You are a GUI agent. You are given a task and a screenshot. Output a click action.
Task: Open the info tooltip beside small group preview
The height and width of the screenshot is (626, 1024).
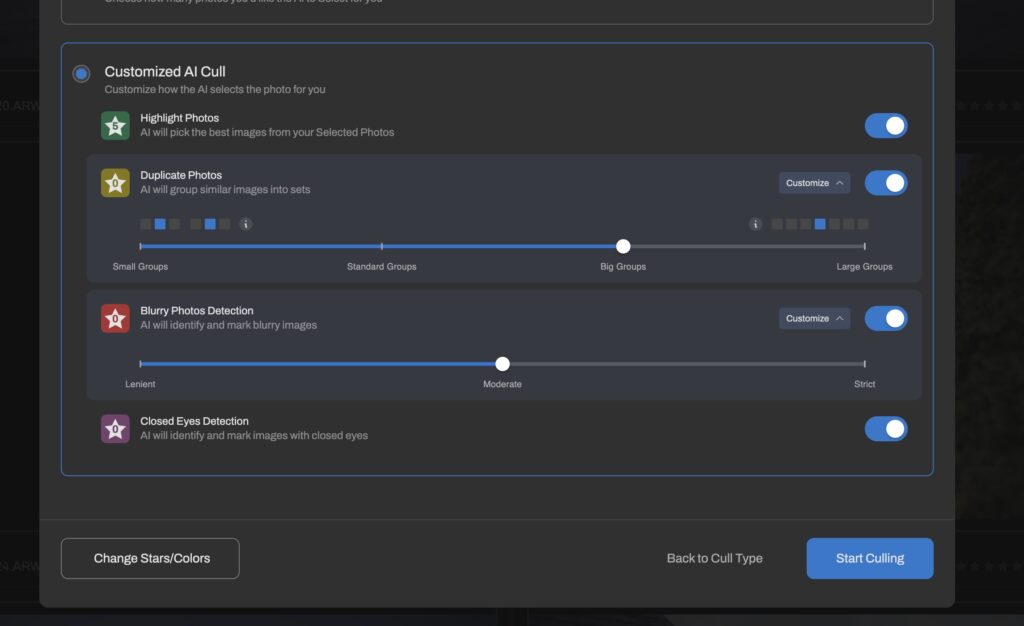coord(245,224)
